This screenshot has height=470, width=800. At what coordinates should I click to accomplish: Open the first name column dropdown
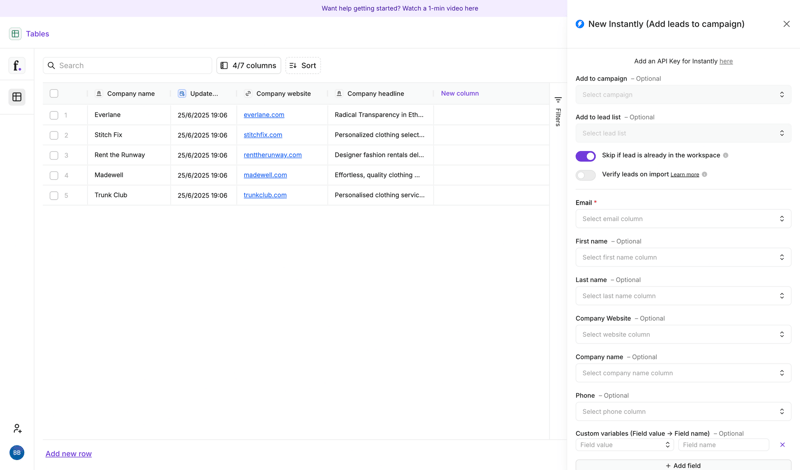[683, 257]
